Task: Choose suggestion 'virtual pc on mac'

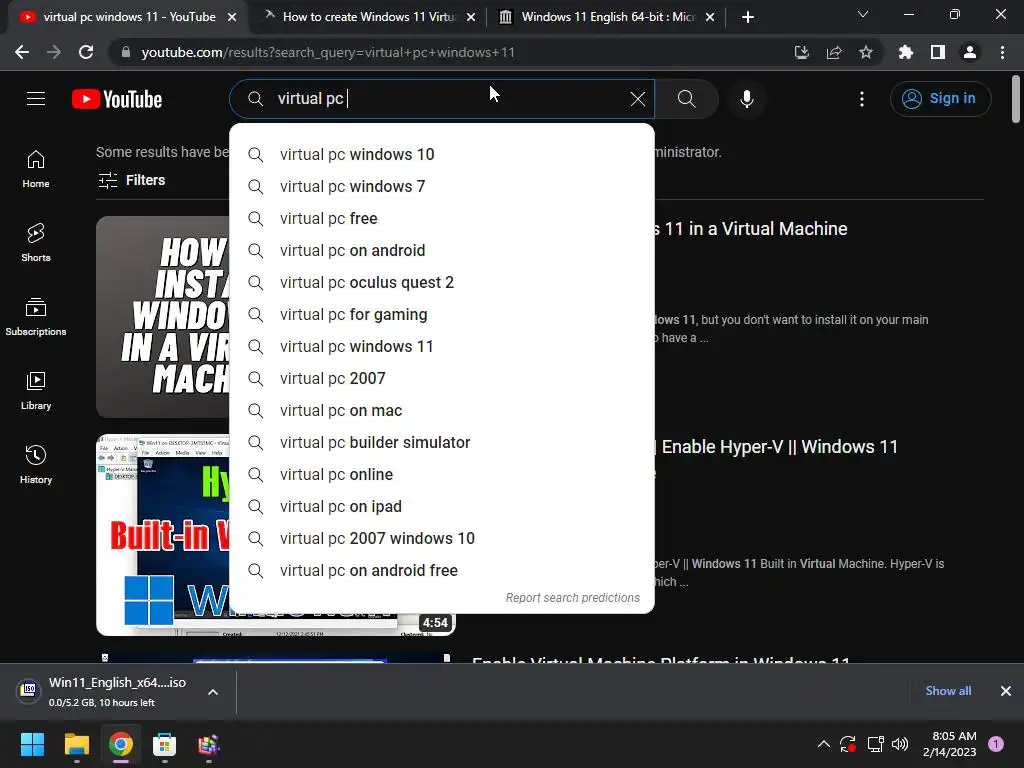Action: [x=442, y=411]
